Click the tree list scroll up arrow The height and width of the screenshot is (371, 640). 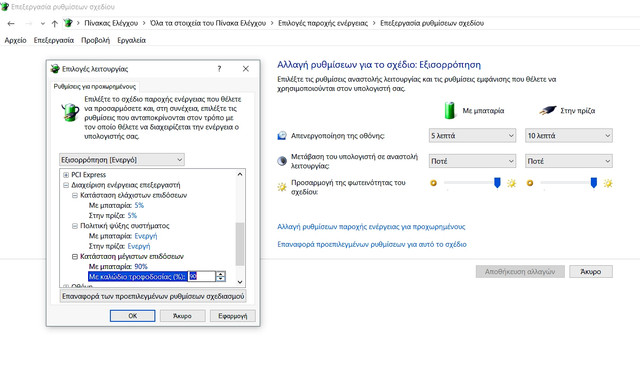pyautogui.click(x=240, y=174)
